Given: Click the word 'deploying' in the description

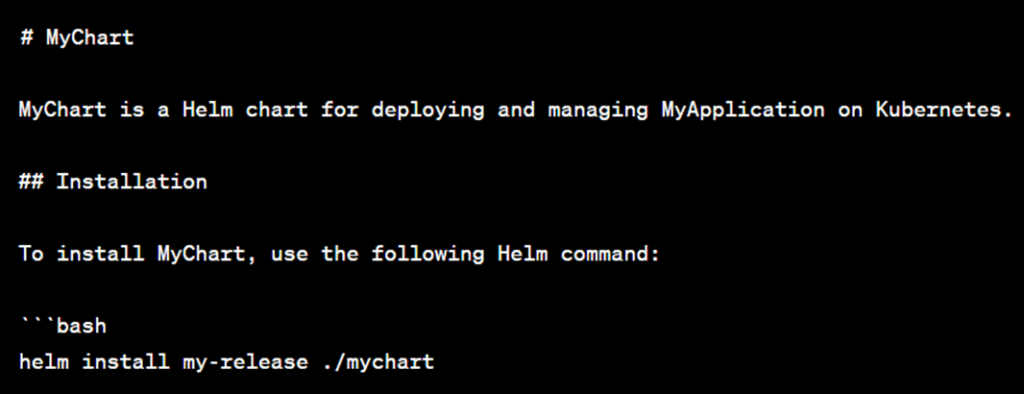Looking at the screenshot, I should 428,110.
